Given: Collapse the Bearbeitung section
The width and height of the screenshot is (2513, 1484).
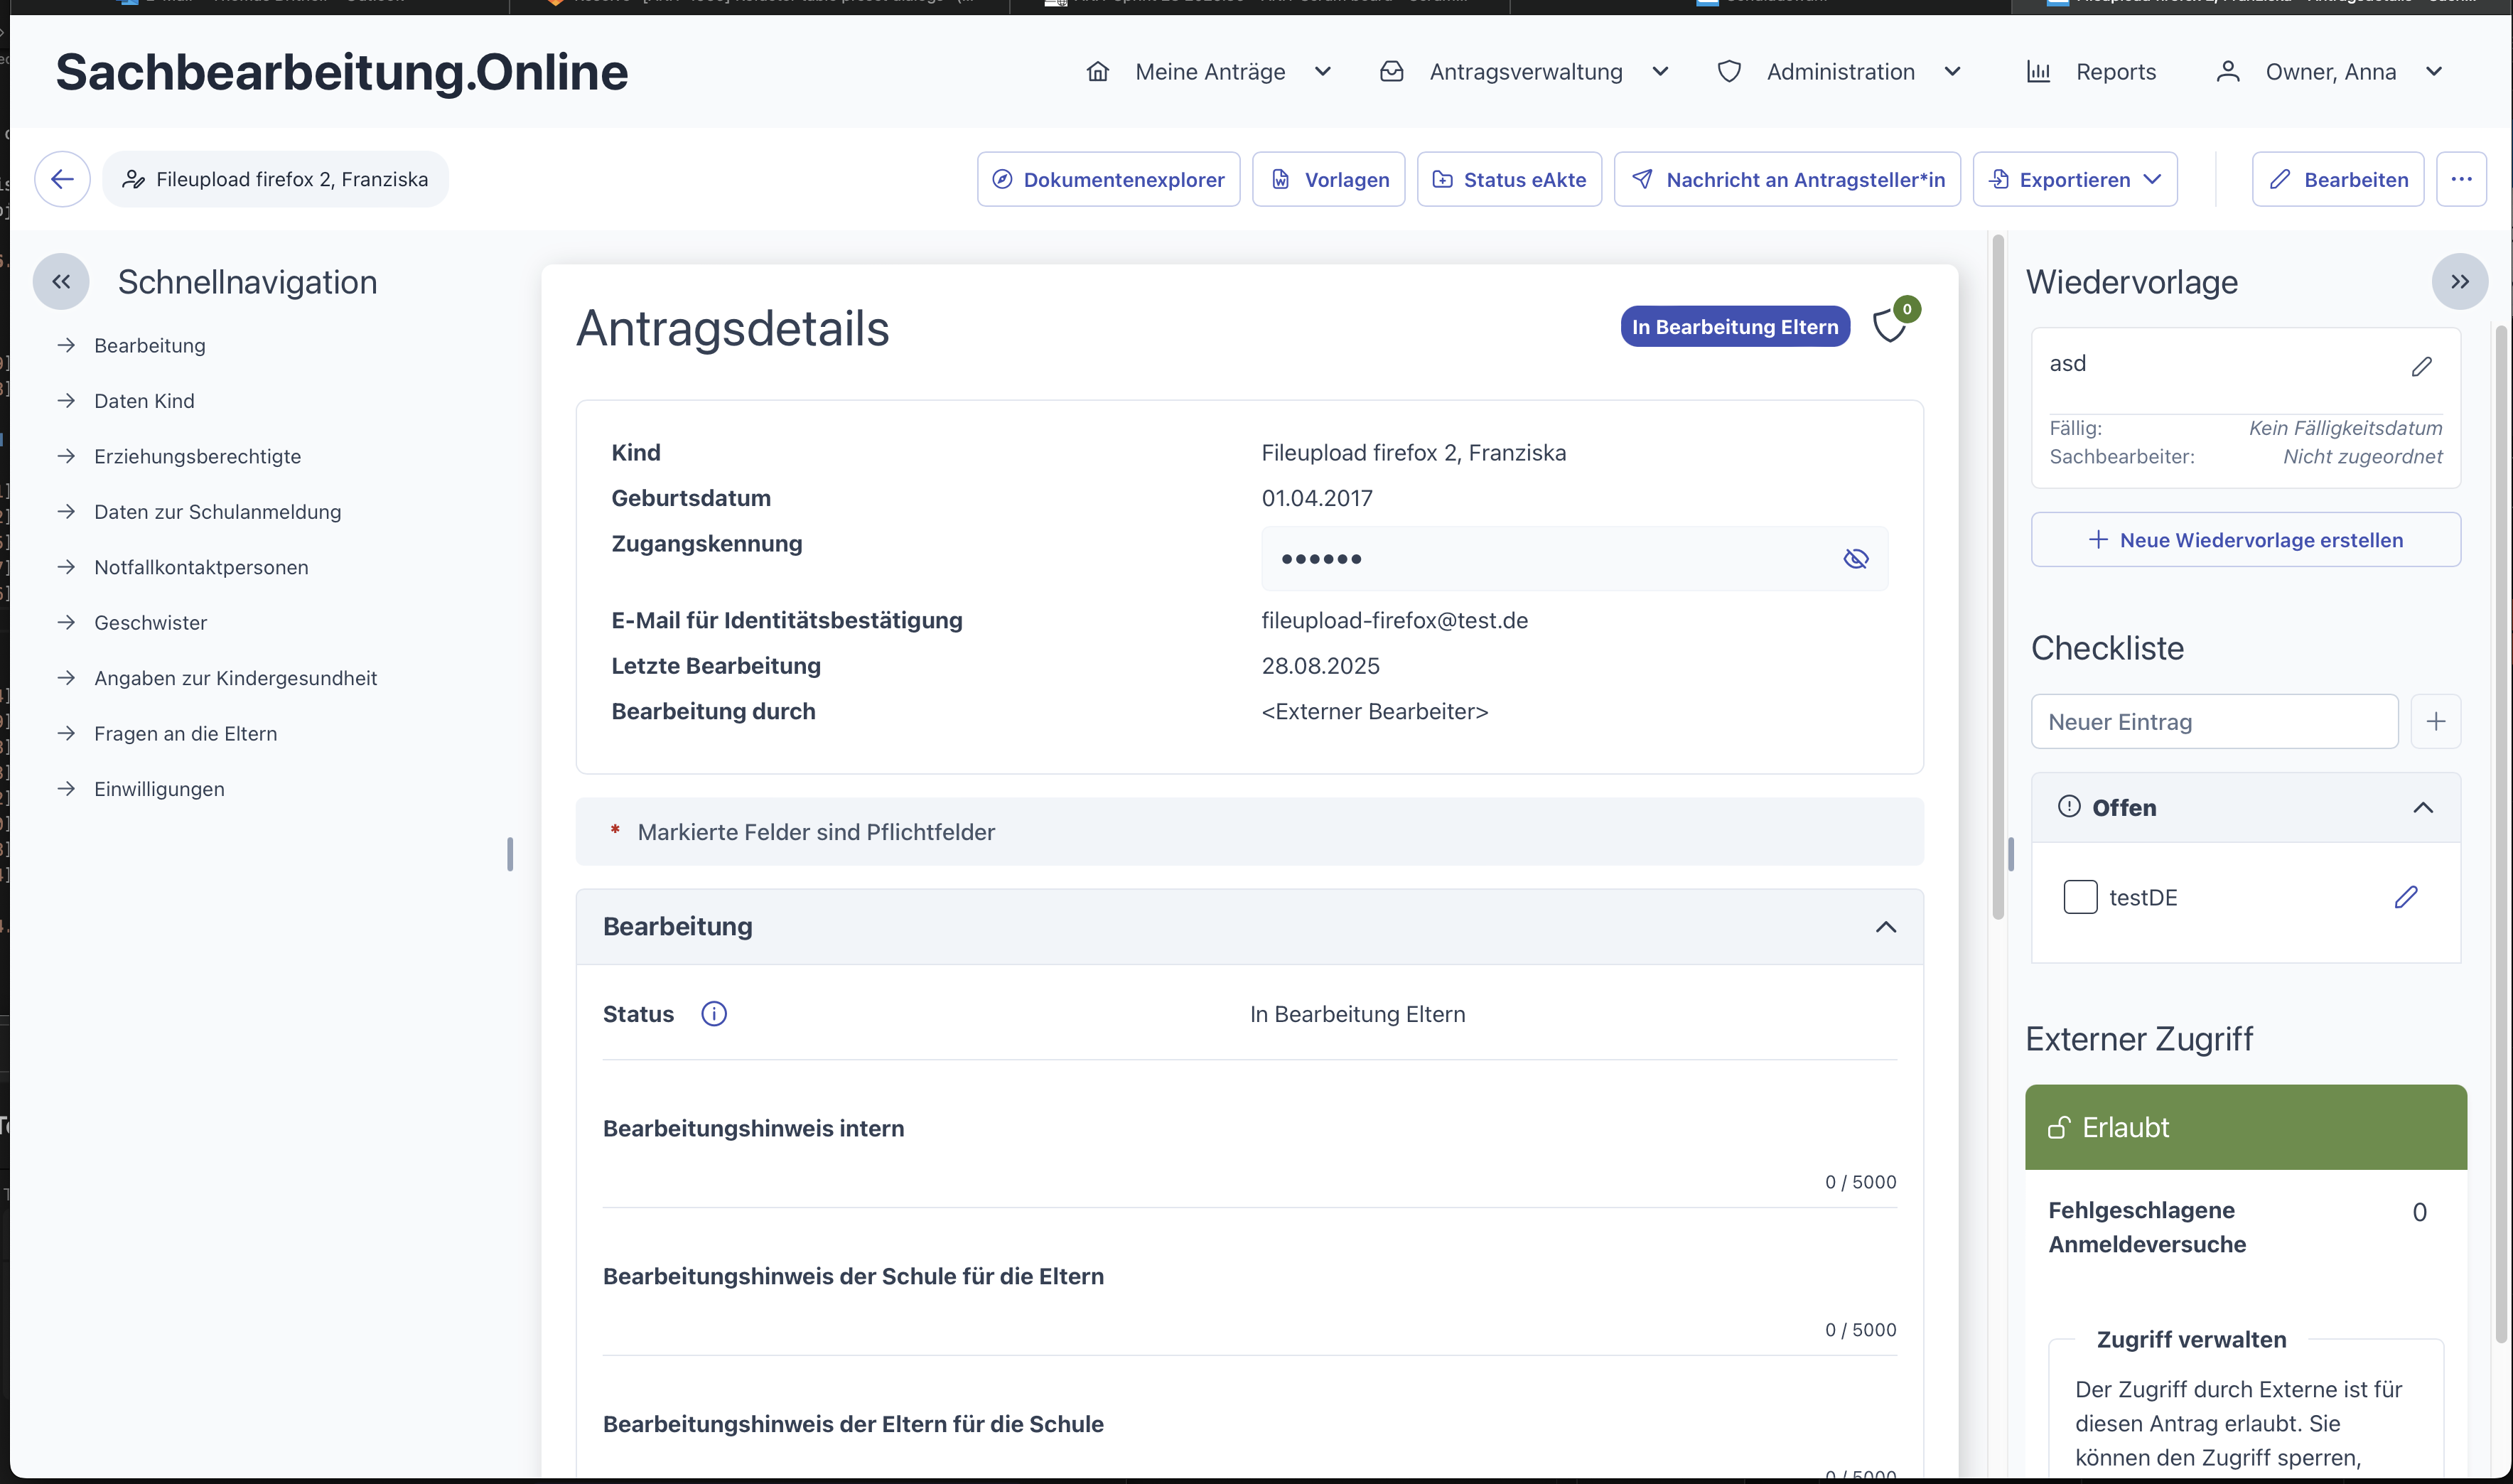Looking at the screenshot, I should pos(1885,927).
